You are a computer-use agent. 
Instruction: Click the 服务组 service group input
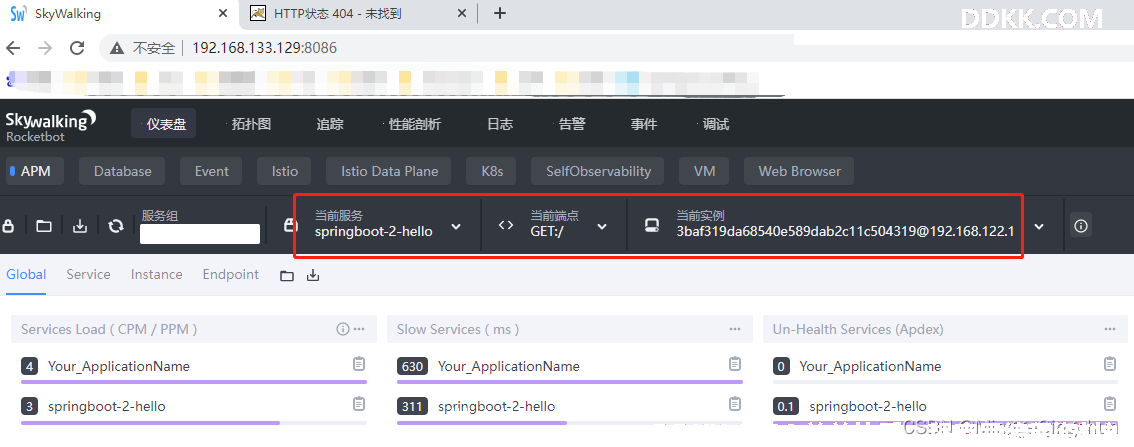(200, 234)
